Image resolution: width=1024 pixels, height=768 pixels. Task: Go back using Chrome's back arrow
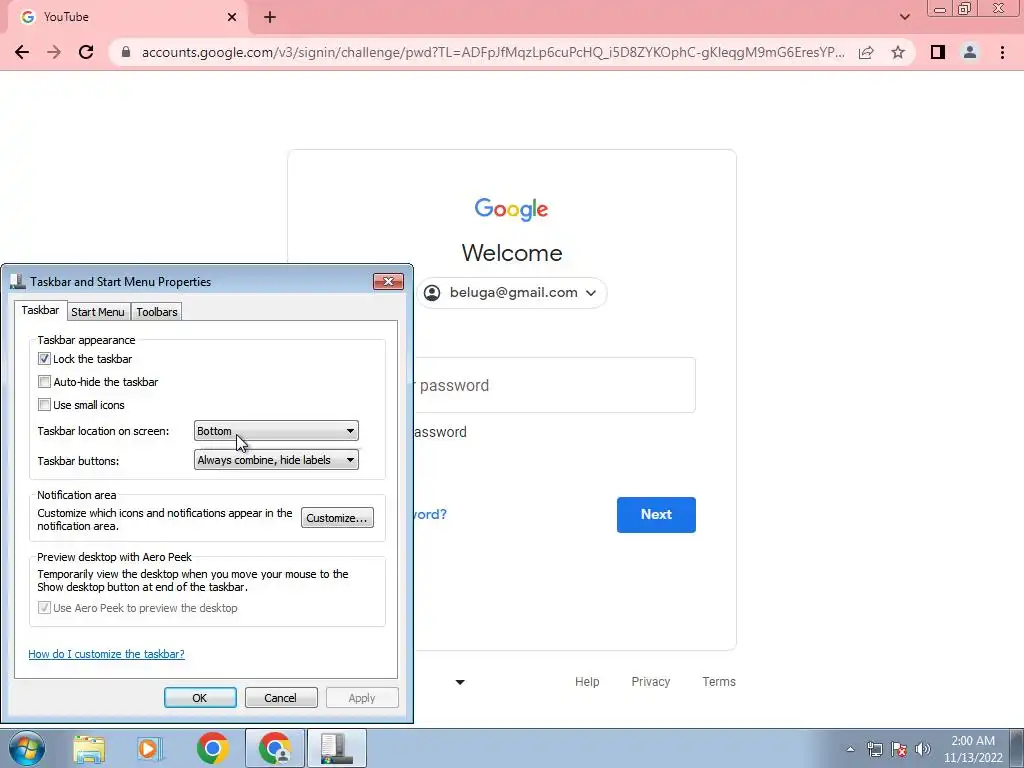[22, 52]
